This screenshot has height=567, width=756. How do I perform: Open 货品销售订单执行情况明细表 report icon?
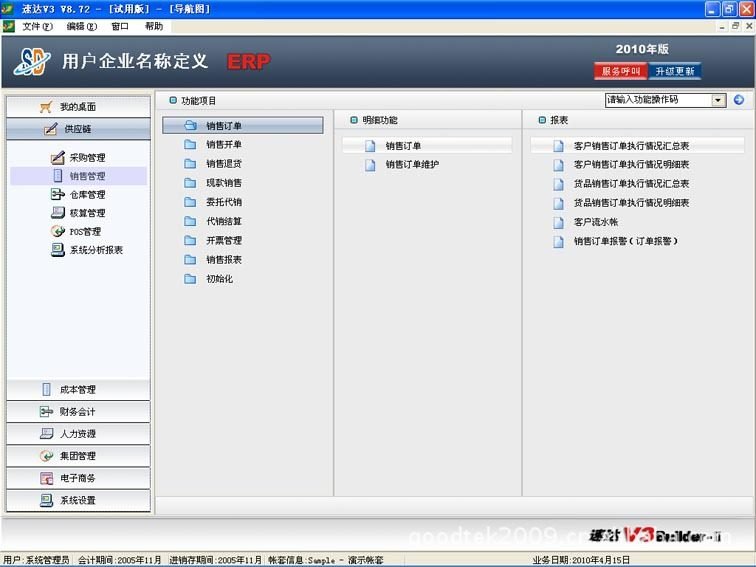(x=558, y=203)
